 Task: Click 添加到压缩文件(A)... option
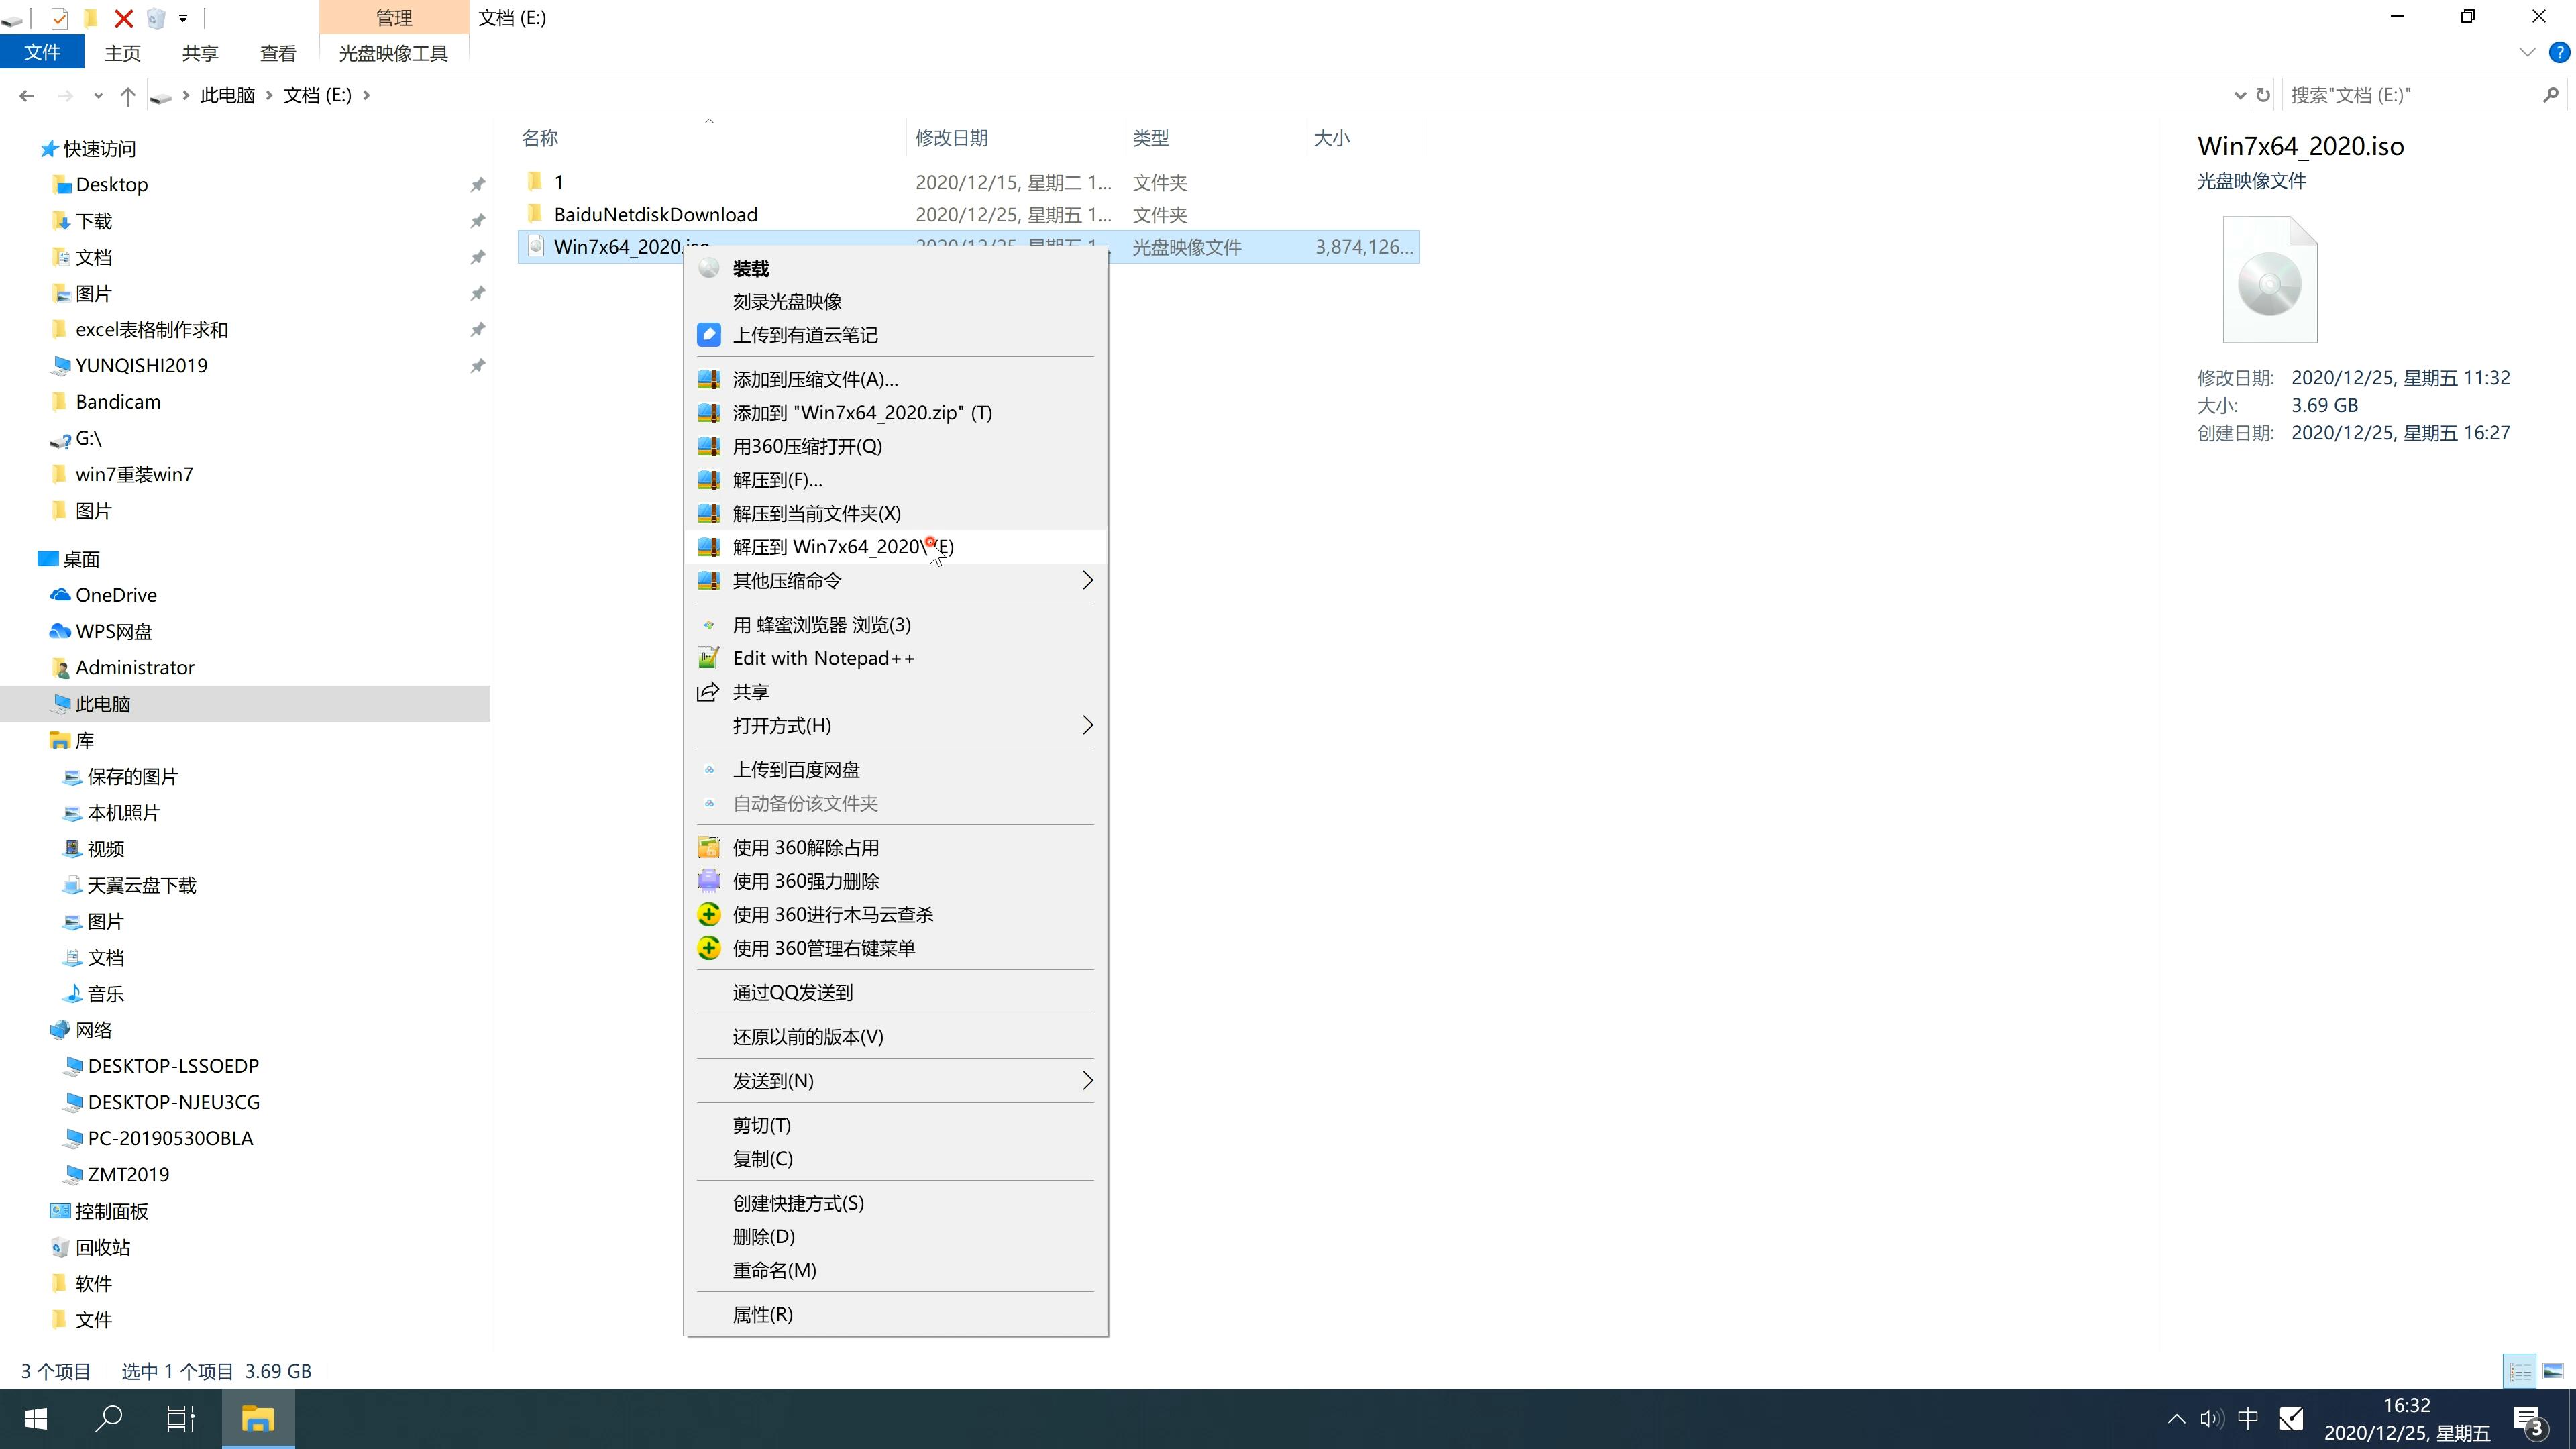tap(814, 377)
